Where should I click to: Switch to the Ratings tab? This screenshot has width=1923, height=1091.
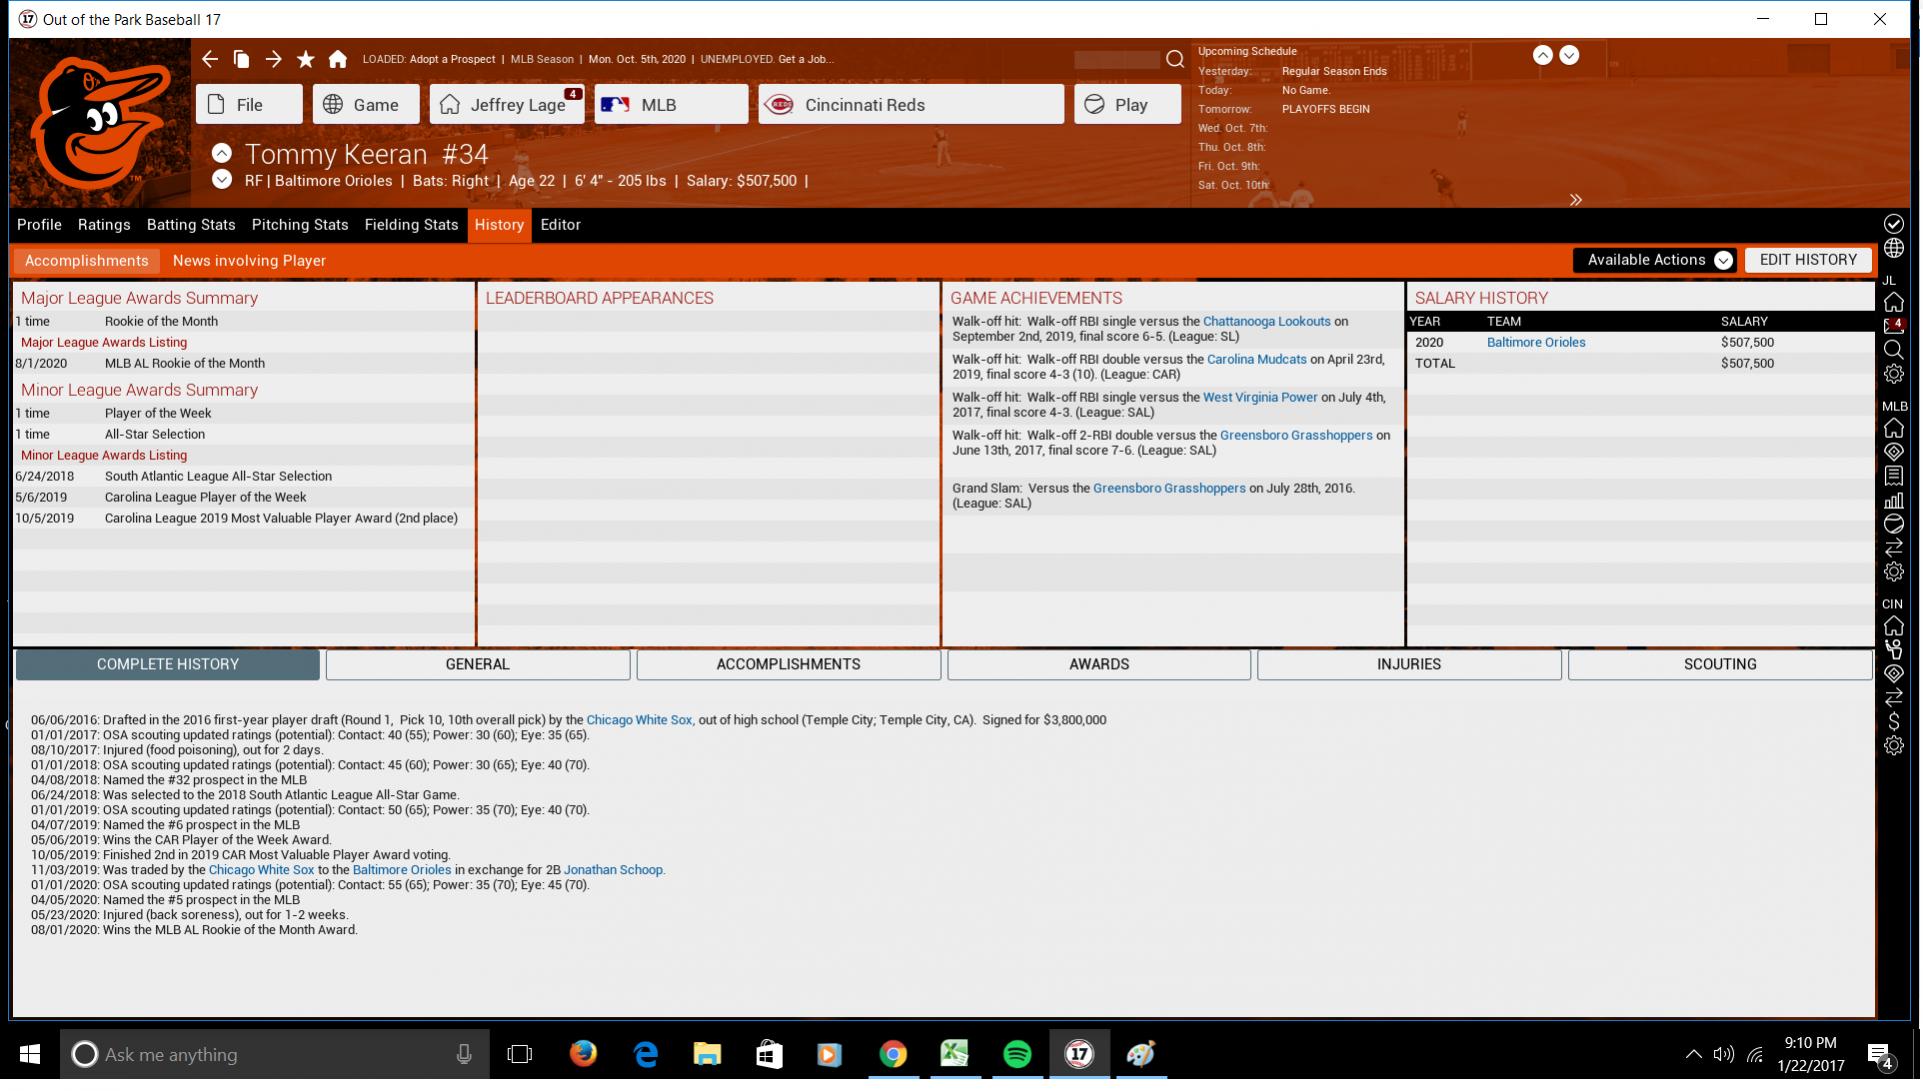click(104, 225)
